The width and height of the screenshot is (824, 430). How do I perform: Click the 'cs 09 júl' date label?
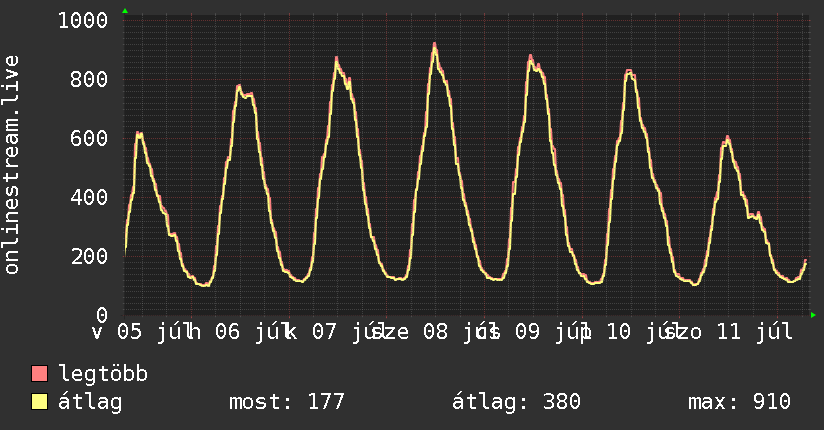pos(532,332)
